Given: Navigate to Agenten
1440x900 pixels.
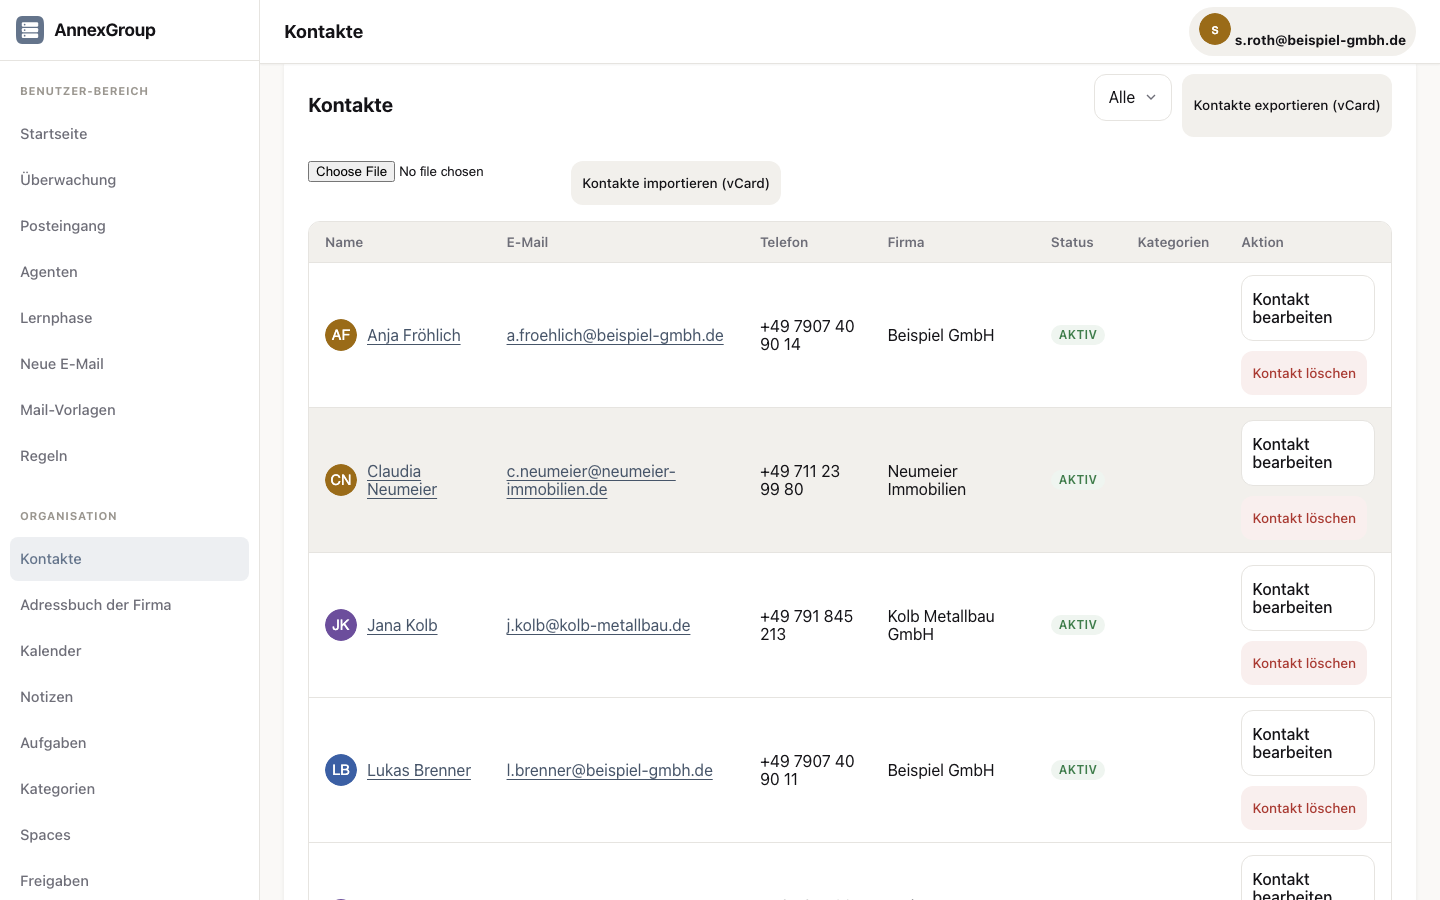Looking at the screenshot, I should click(x=129, y=272).
